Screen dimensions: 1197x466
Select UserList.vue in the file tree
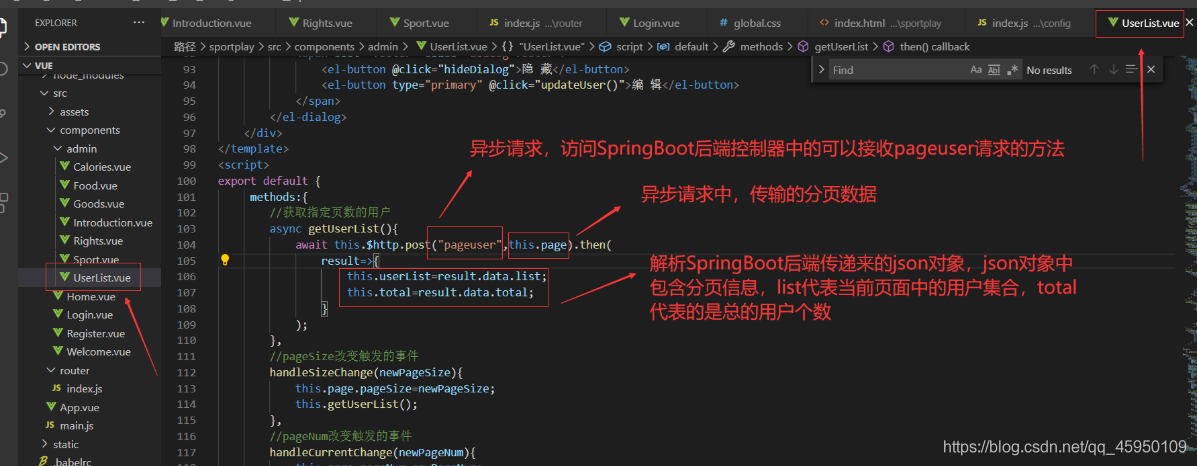coord(94,278)
